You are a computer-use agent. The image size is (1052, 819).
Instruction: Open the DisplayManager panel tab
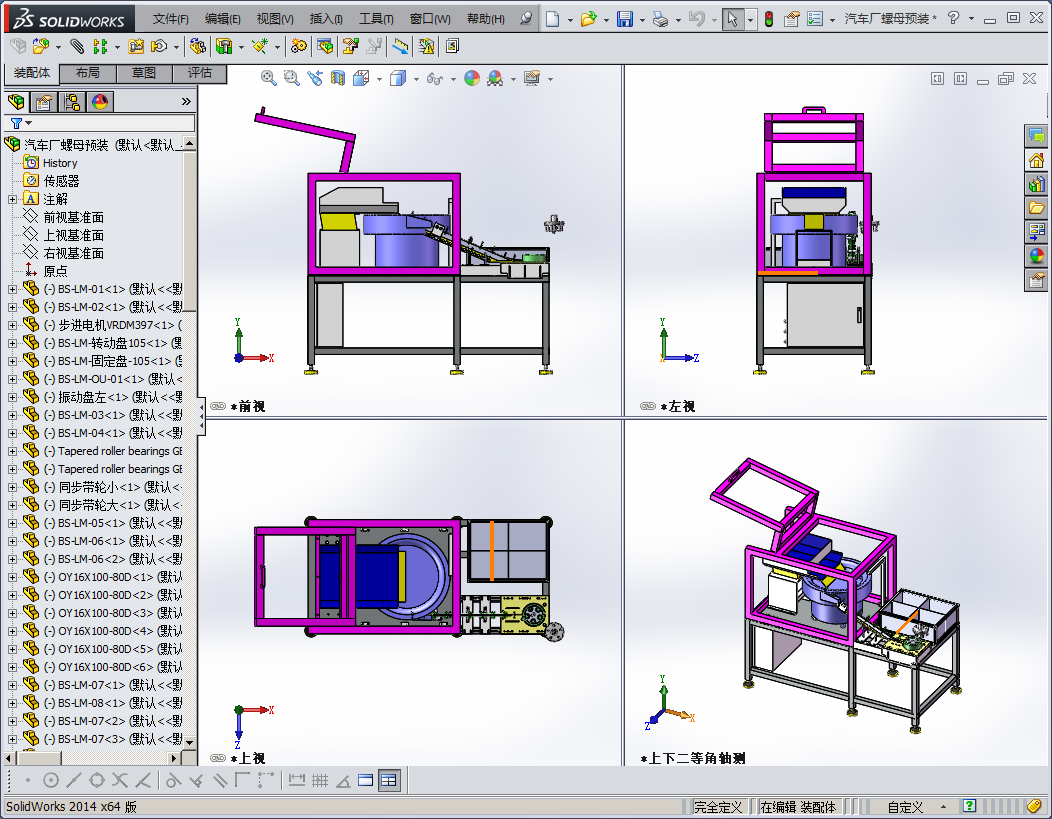100,102
